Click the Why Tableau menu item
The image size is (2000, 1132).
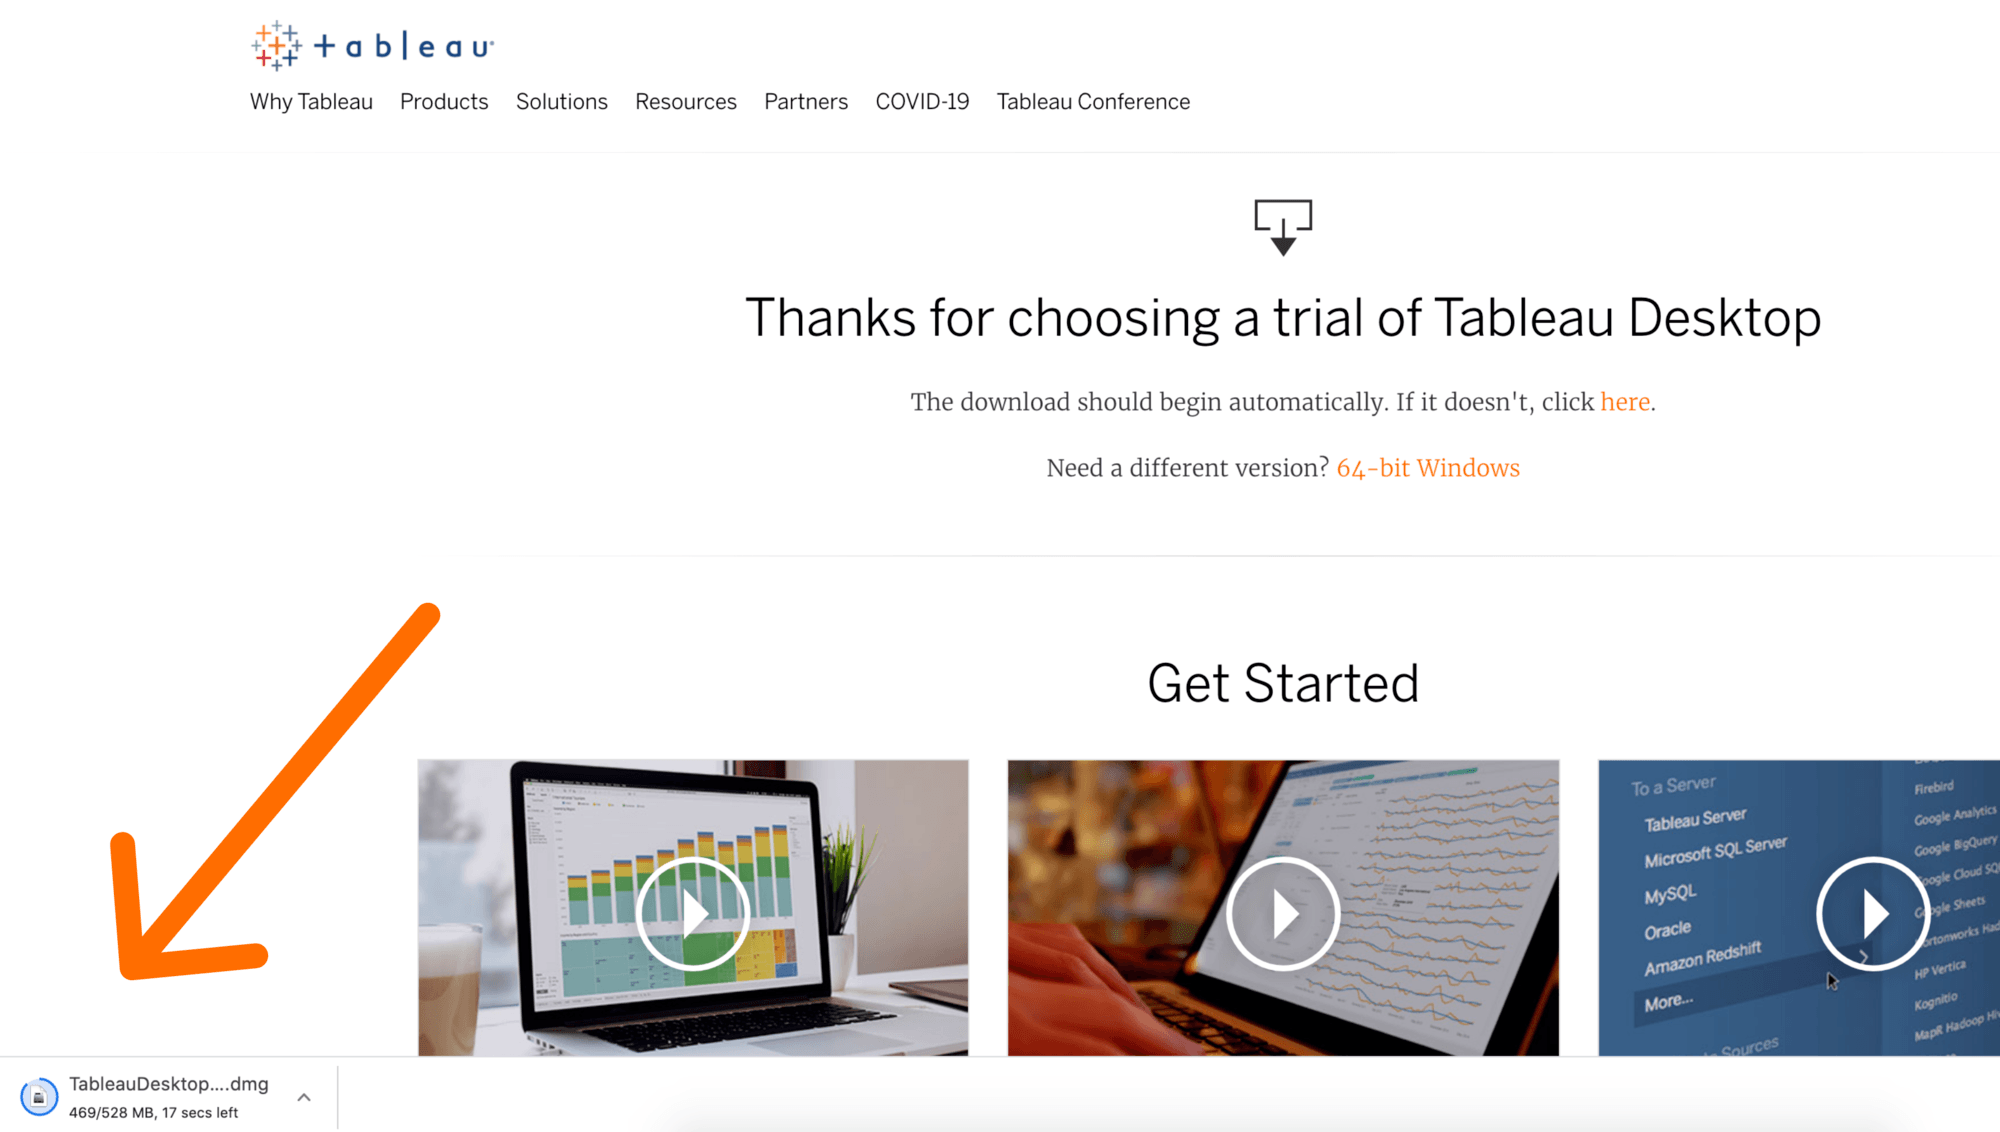(x=310, y=100)
